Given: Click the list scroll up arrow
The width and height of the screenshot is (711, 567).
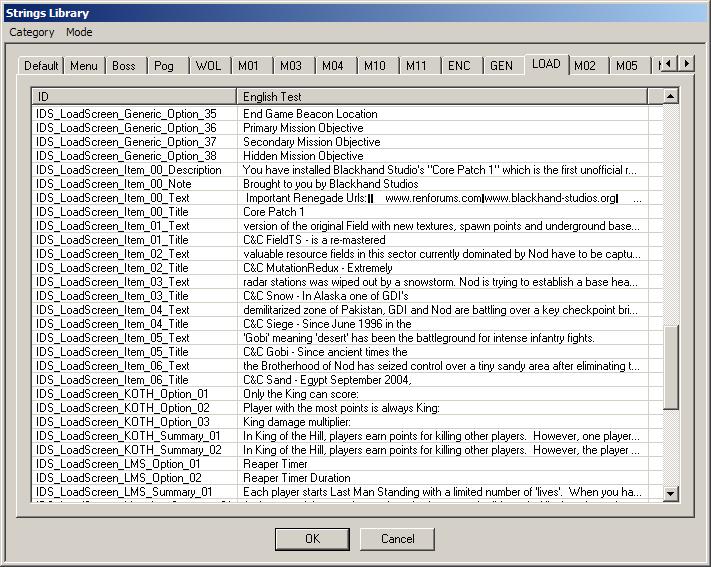Looking at the screenshot, I should (670, 96).
